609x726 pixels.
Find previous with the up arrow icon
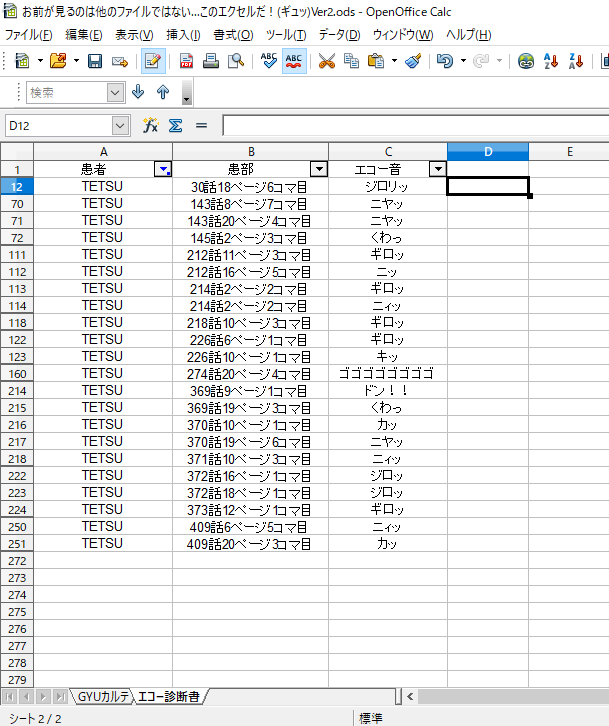tap(163, 92)
